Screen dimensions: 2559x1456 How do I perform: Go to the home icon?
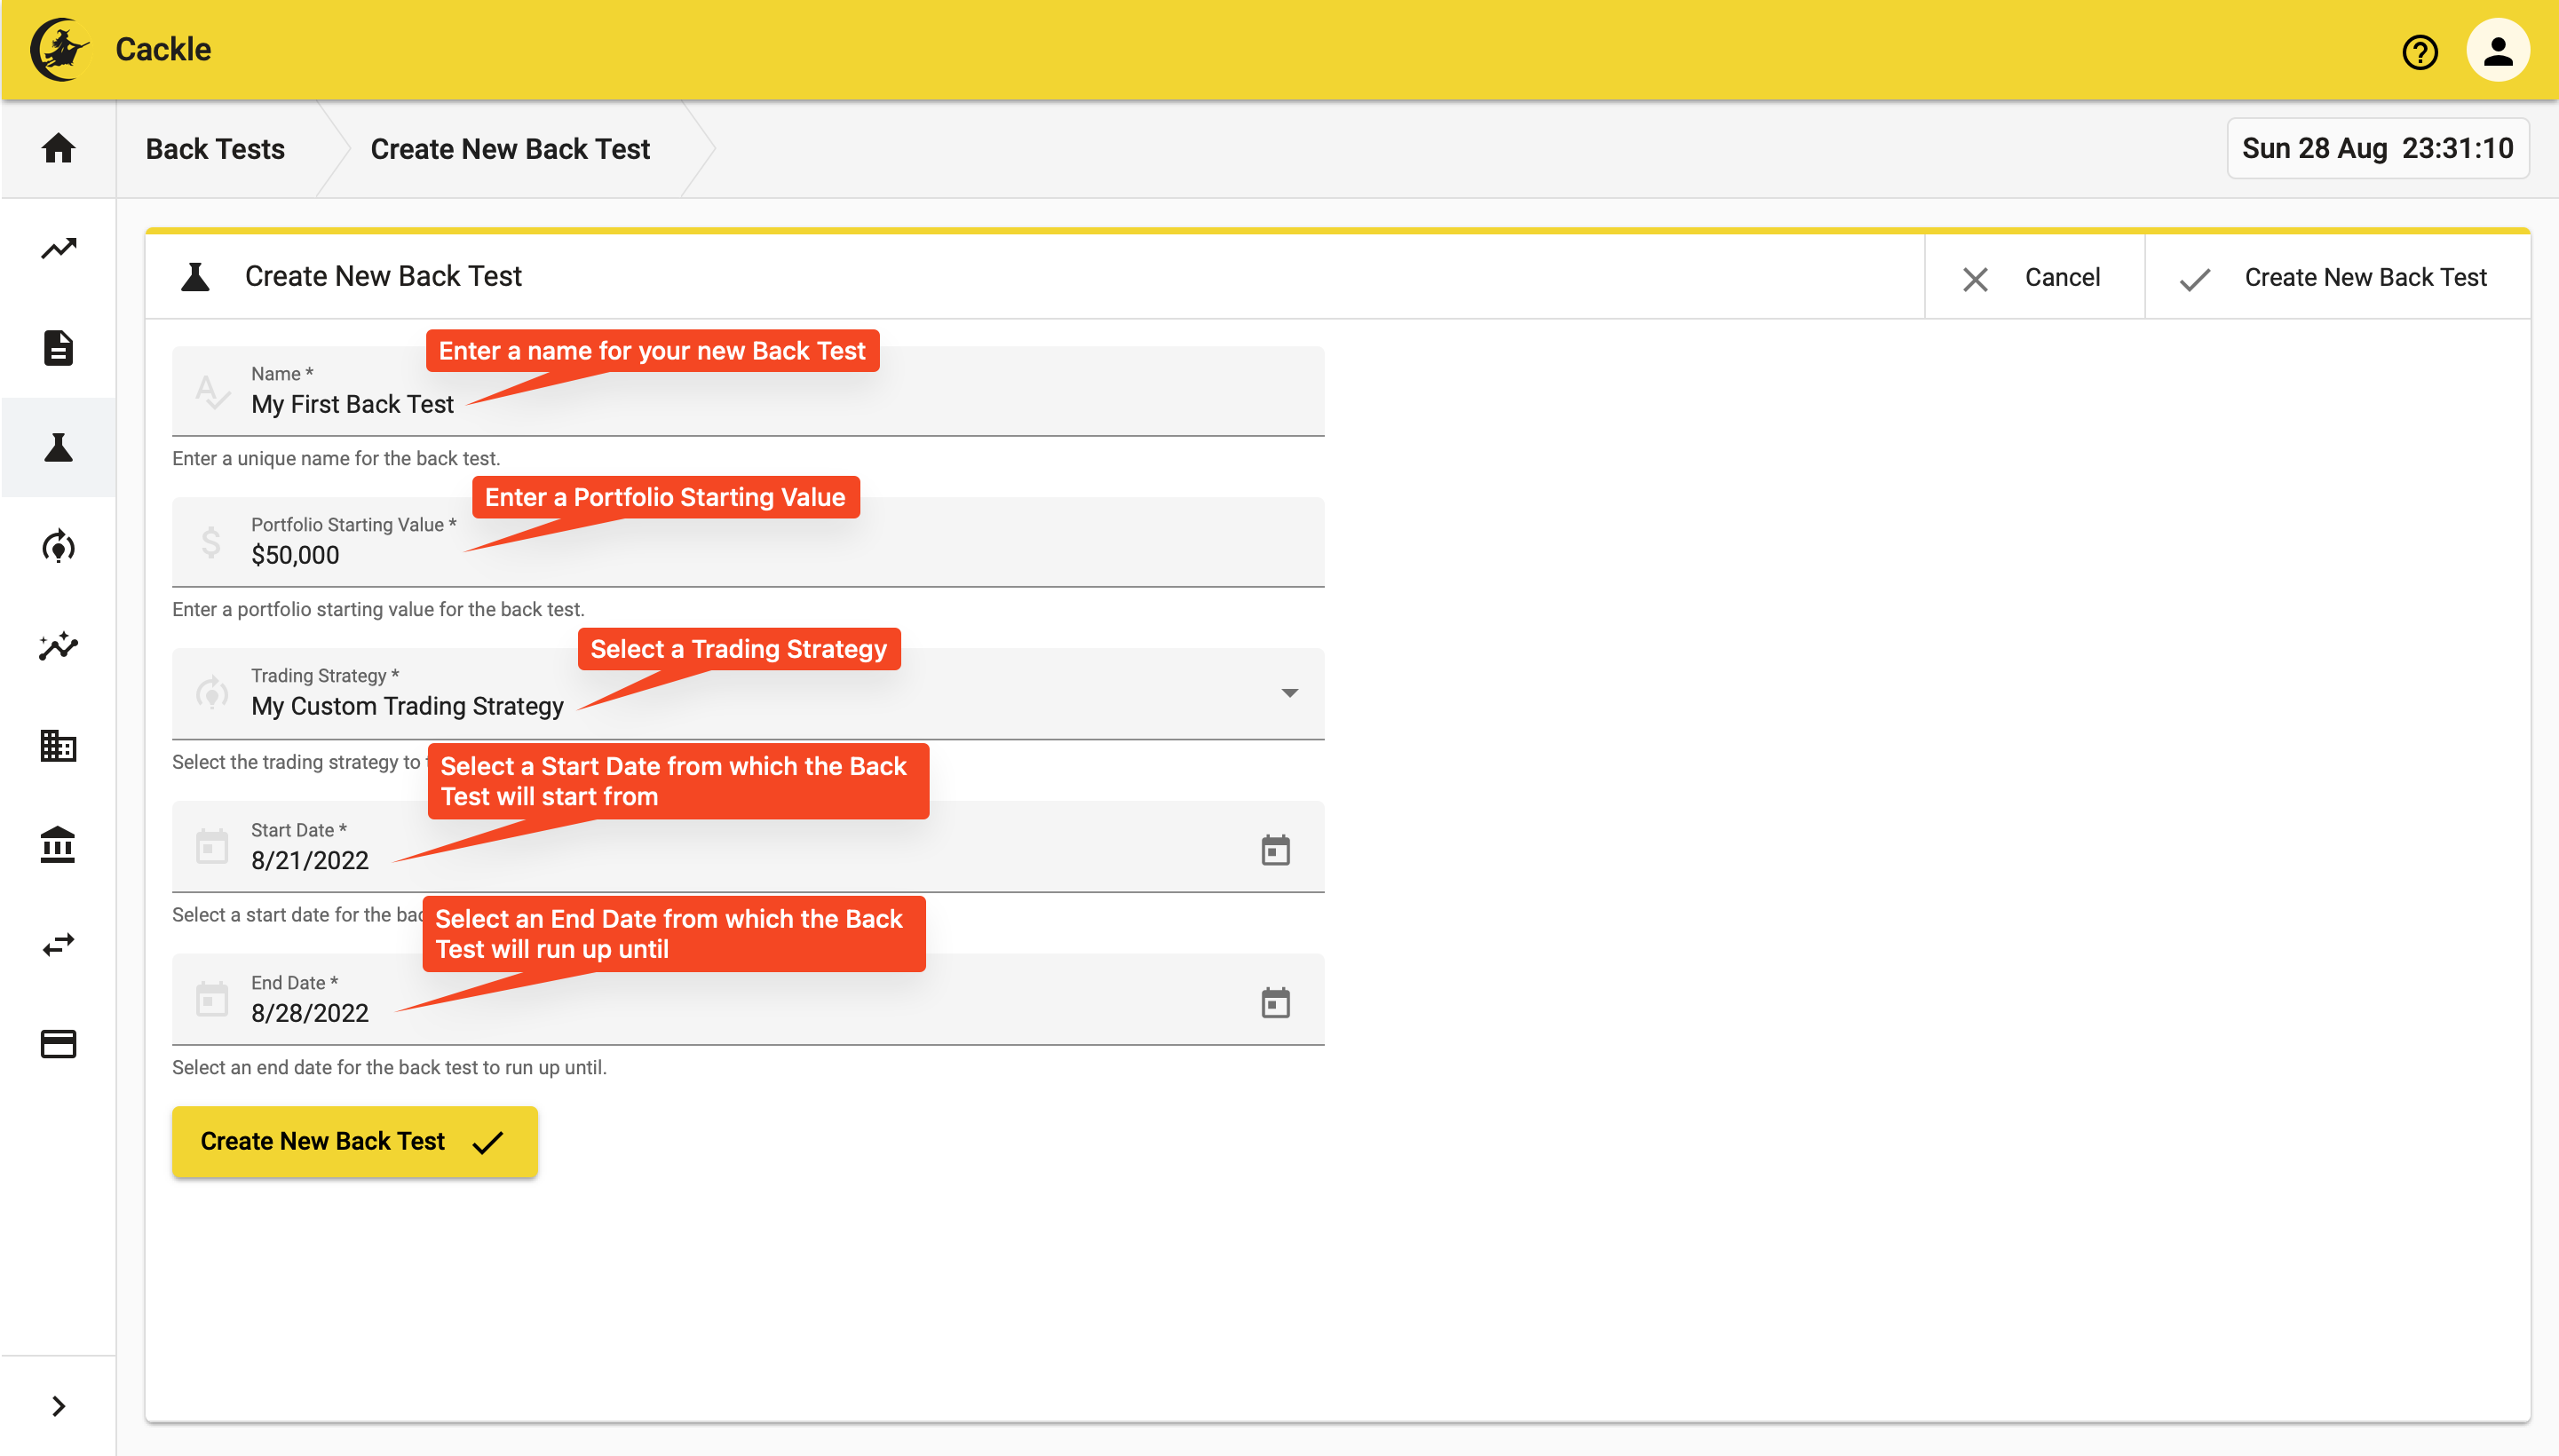tap(58, 148)
